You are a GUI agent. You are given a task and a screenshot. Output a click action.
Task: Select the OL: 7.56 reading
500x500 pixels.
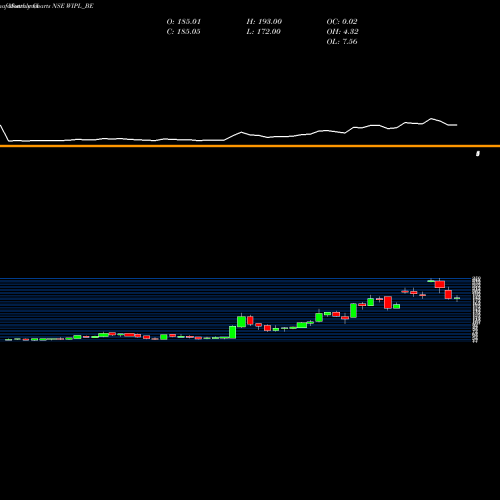click(x=342, y=42)
